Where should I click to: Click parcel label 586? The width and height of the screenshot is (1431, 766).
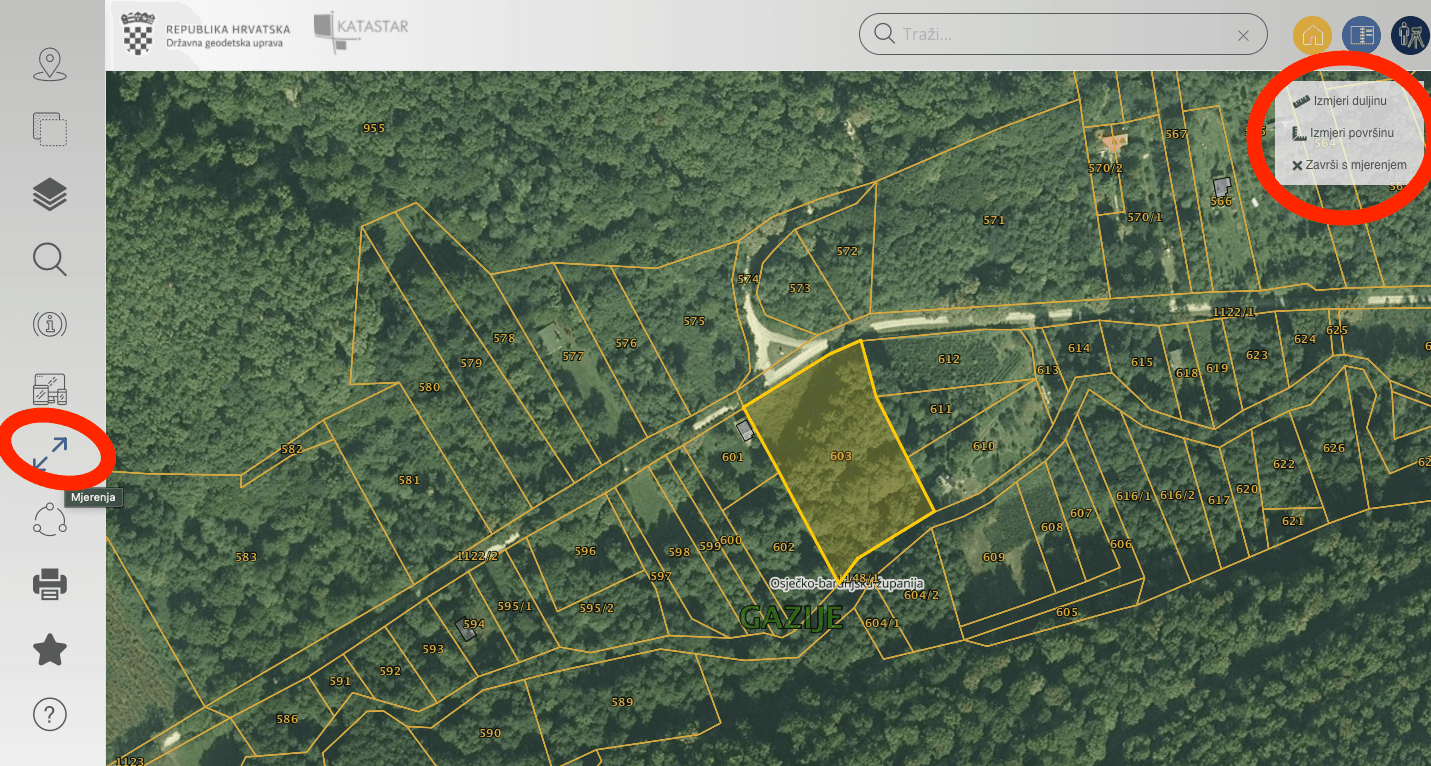[x=287, y=719]
